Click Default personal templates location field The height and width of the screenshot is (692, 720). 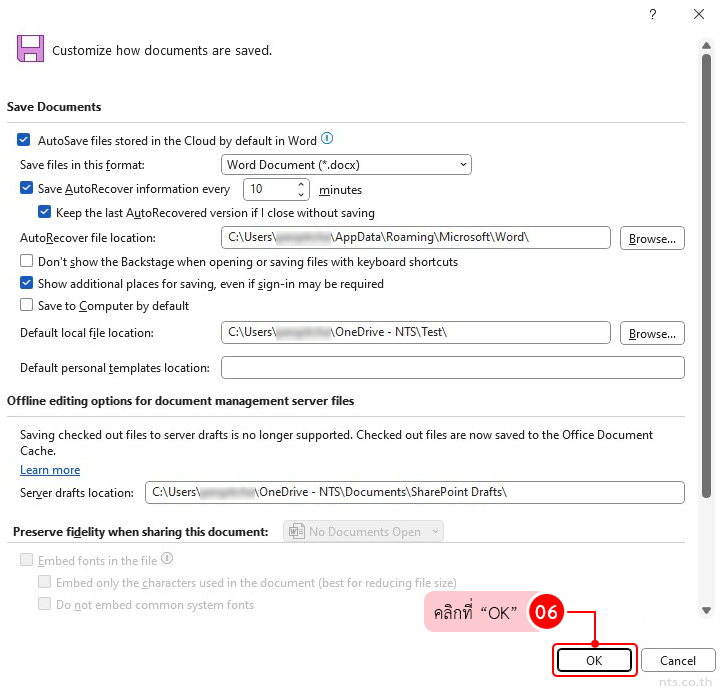click(x=452, y=368)
